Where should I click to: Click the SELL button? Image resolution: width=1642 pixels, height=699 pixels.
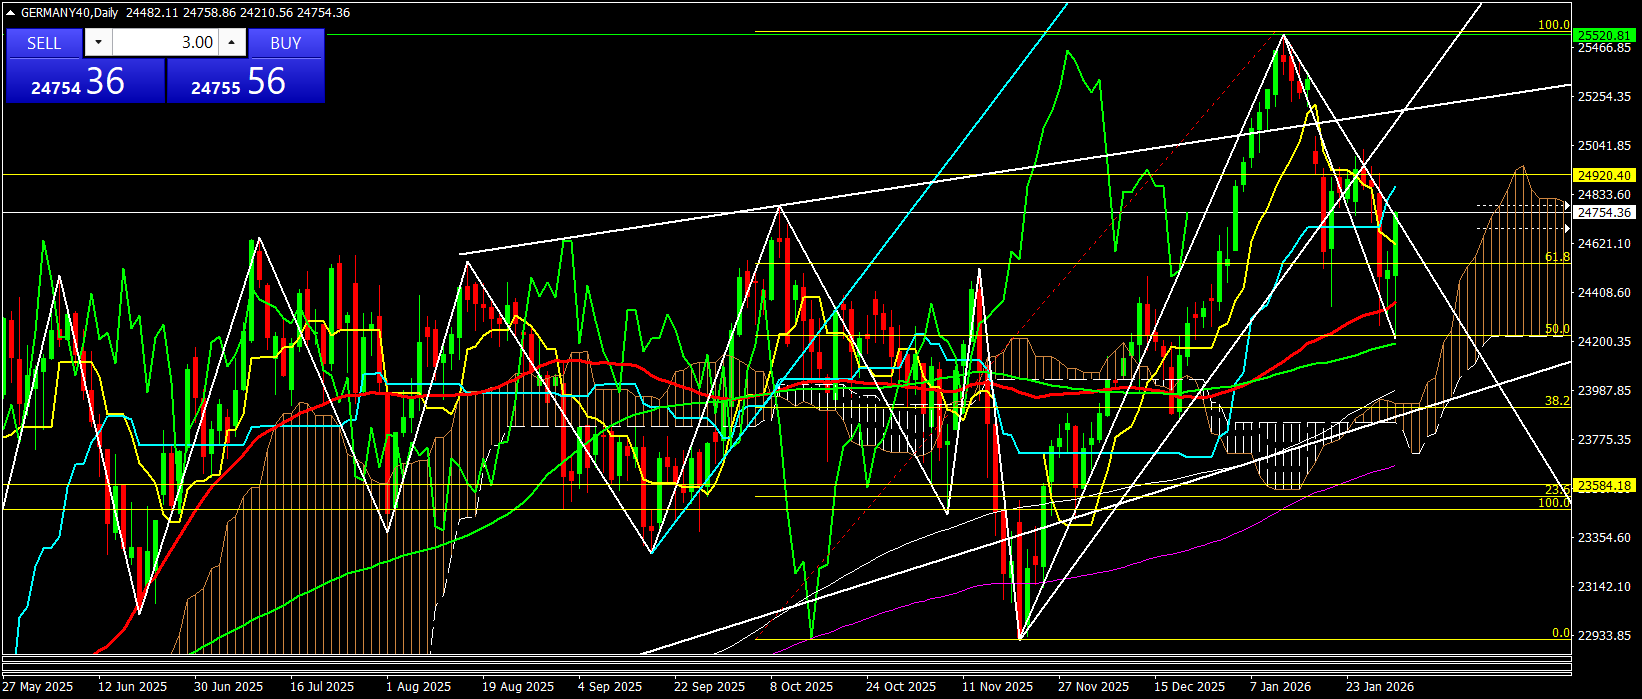coord(44,43)
